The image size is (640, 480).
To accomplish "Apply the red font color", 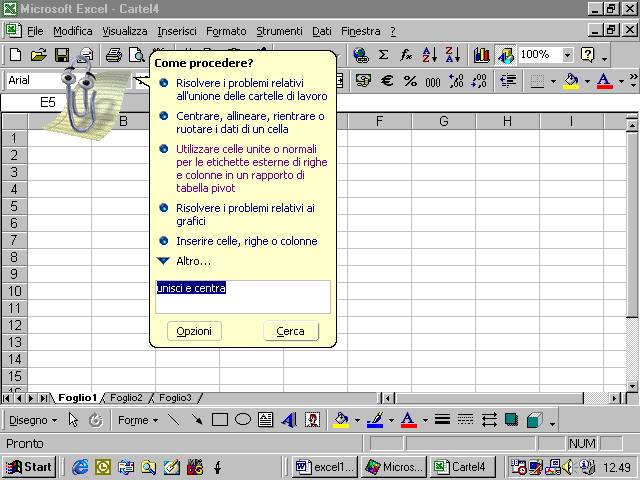I will coord(604,81).
